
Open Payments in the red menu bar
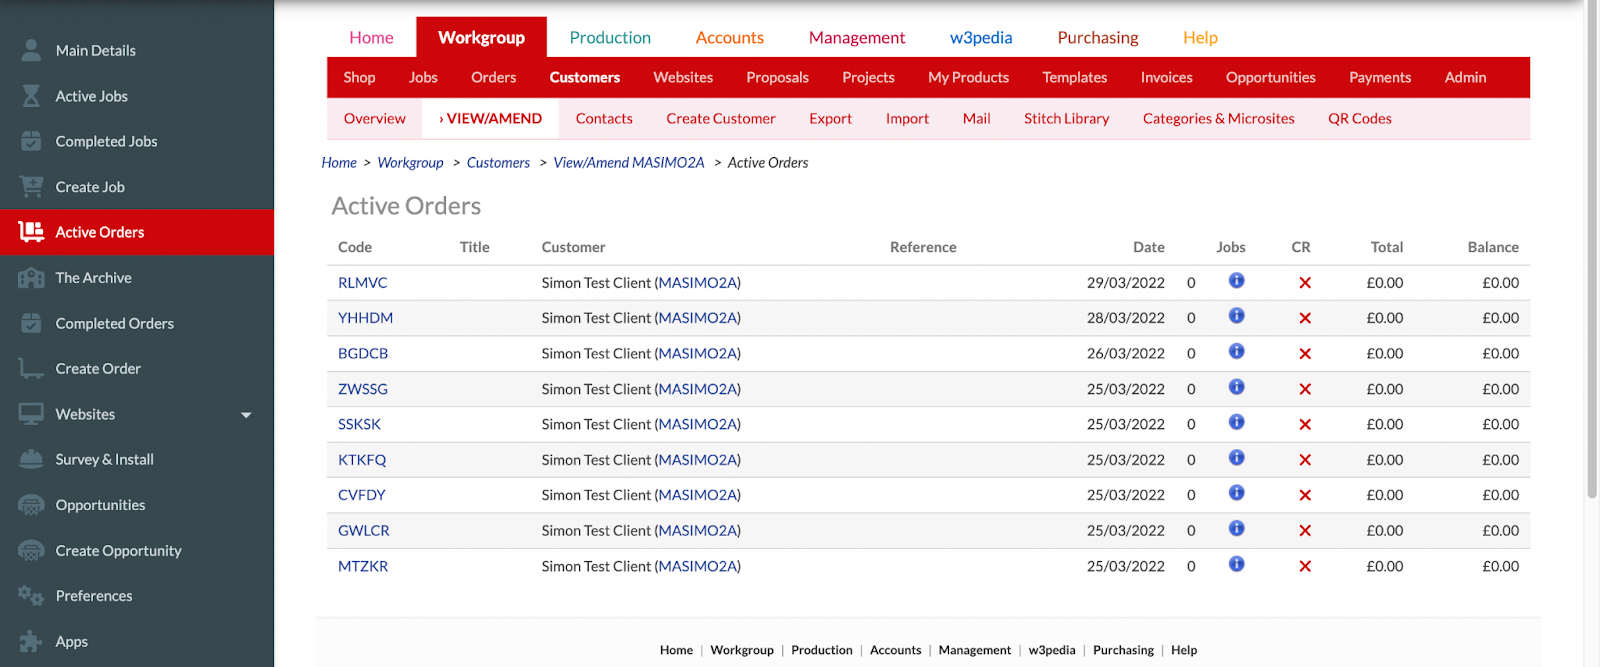(1380, 77)
